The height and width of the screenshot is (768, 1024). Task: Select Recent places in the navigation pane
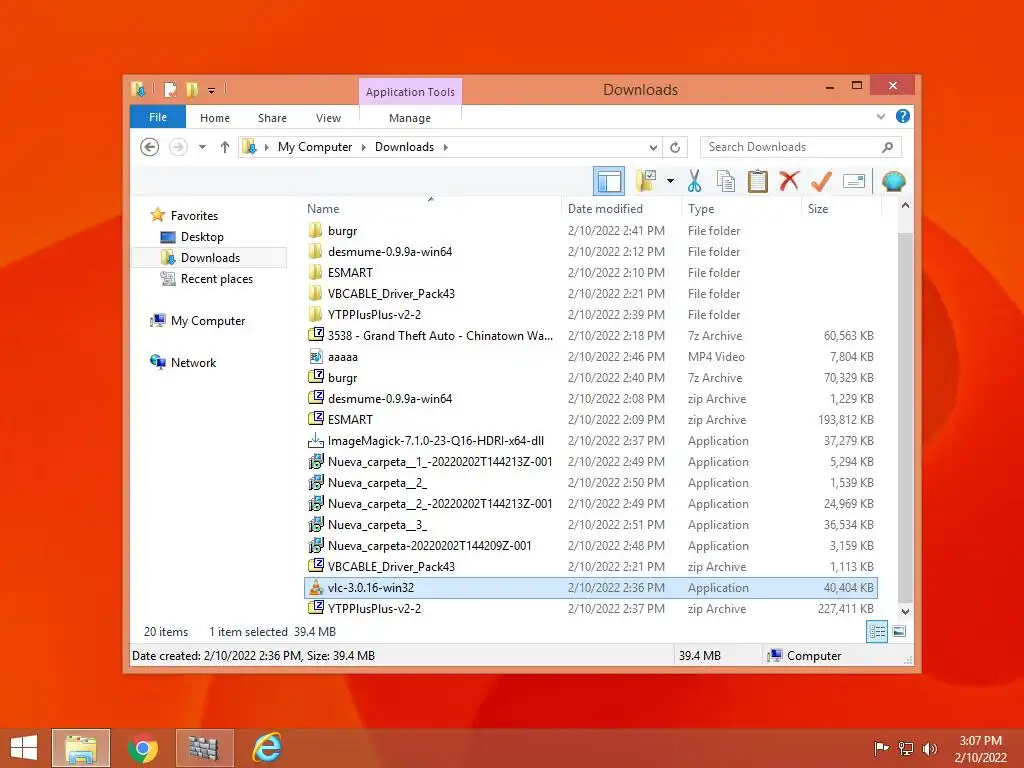[216, 279]
